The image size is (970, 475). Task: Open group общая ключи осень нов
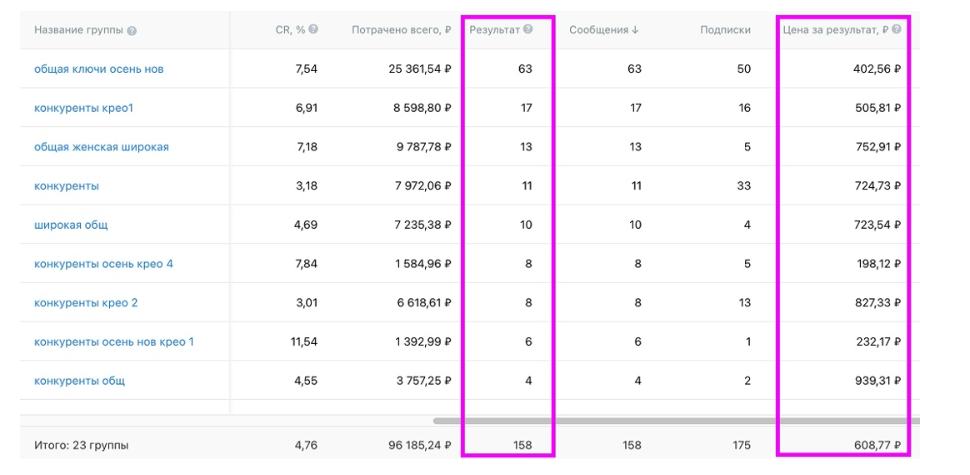99,69
